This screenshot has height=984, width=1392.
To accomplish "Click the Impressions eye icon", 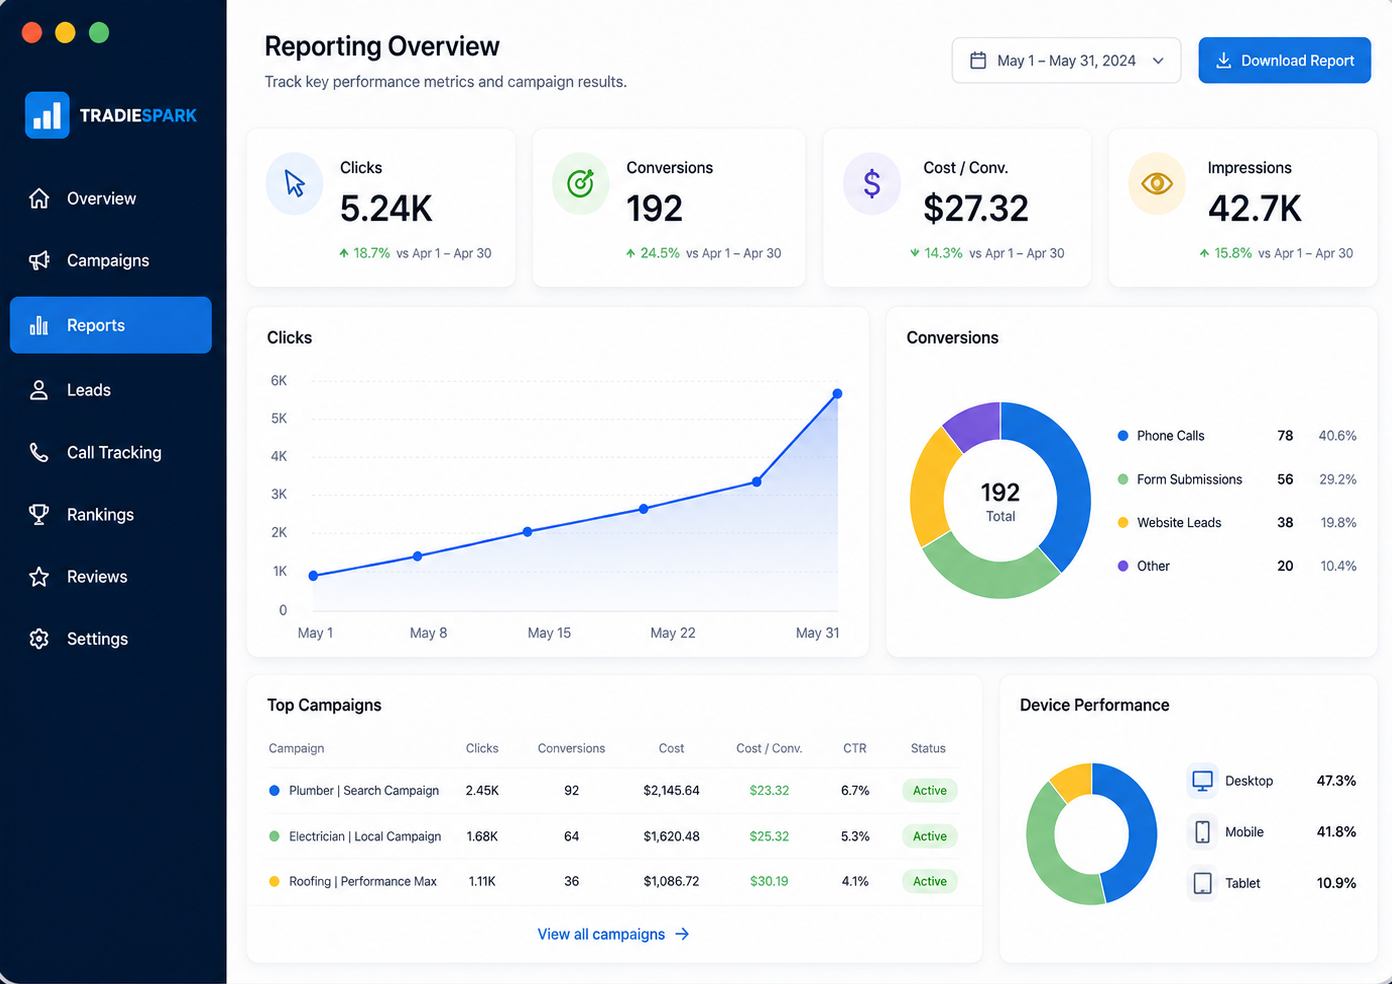I will tap(1157, 183).
